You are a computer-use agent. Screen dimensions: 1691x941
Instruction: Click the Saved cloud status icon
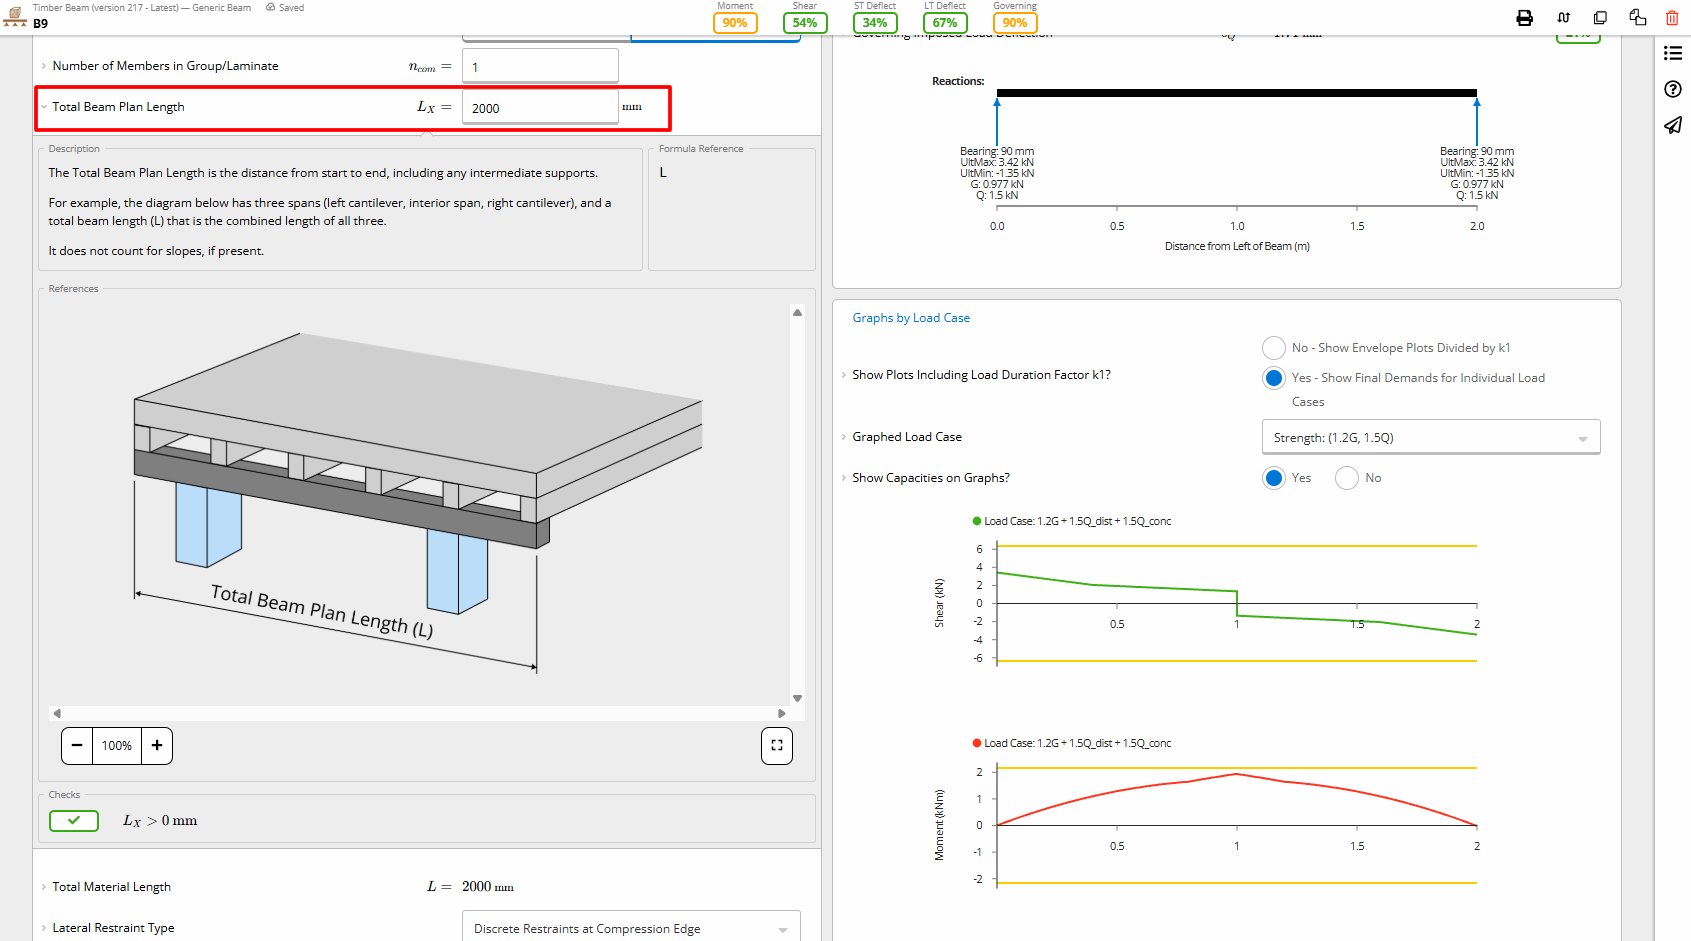pos(271,7)
